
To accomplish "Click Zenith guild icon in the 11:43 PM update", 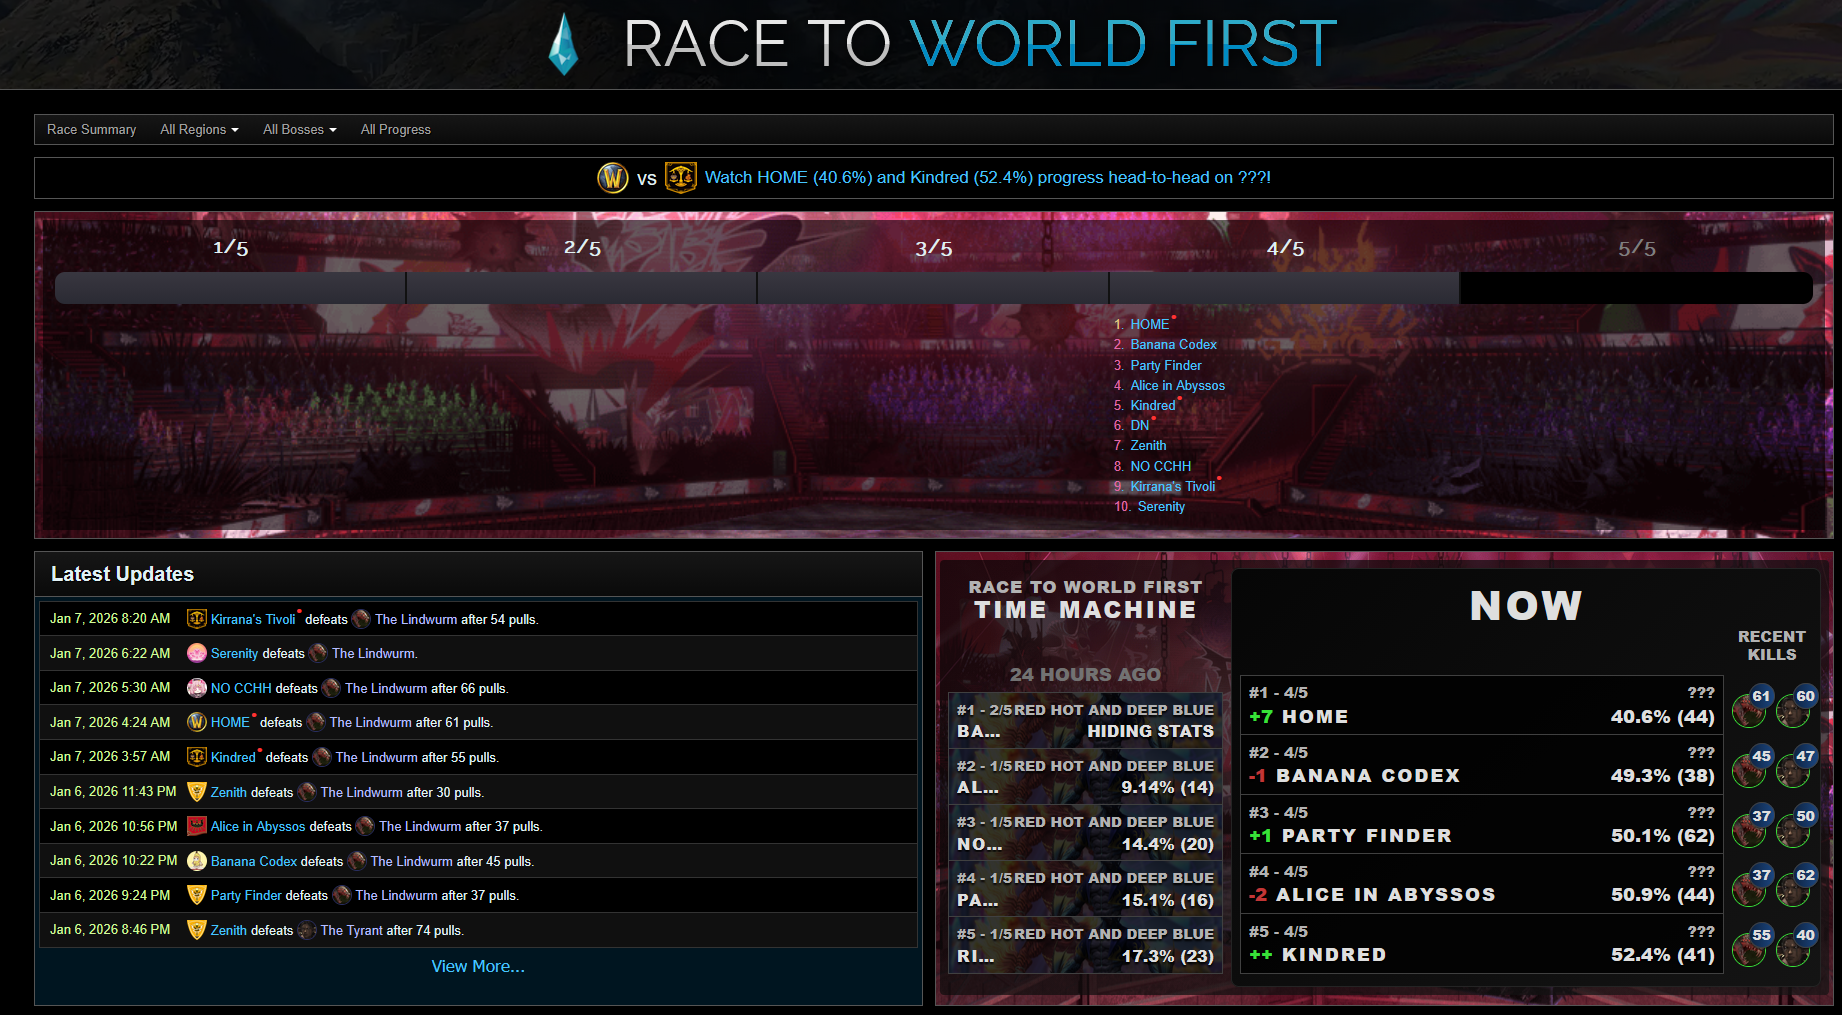I will tap(197, 792).
